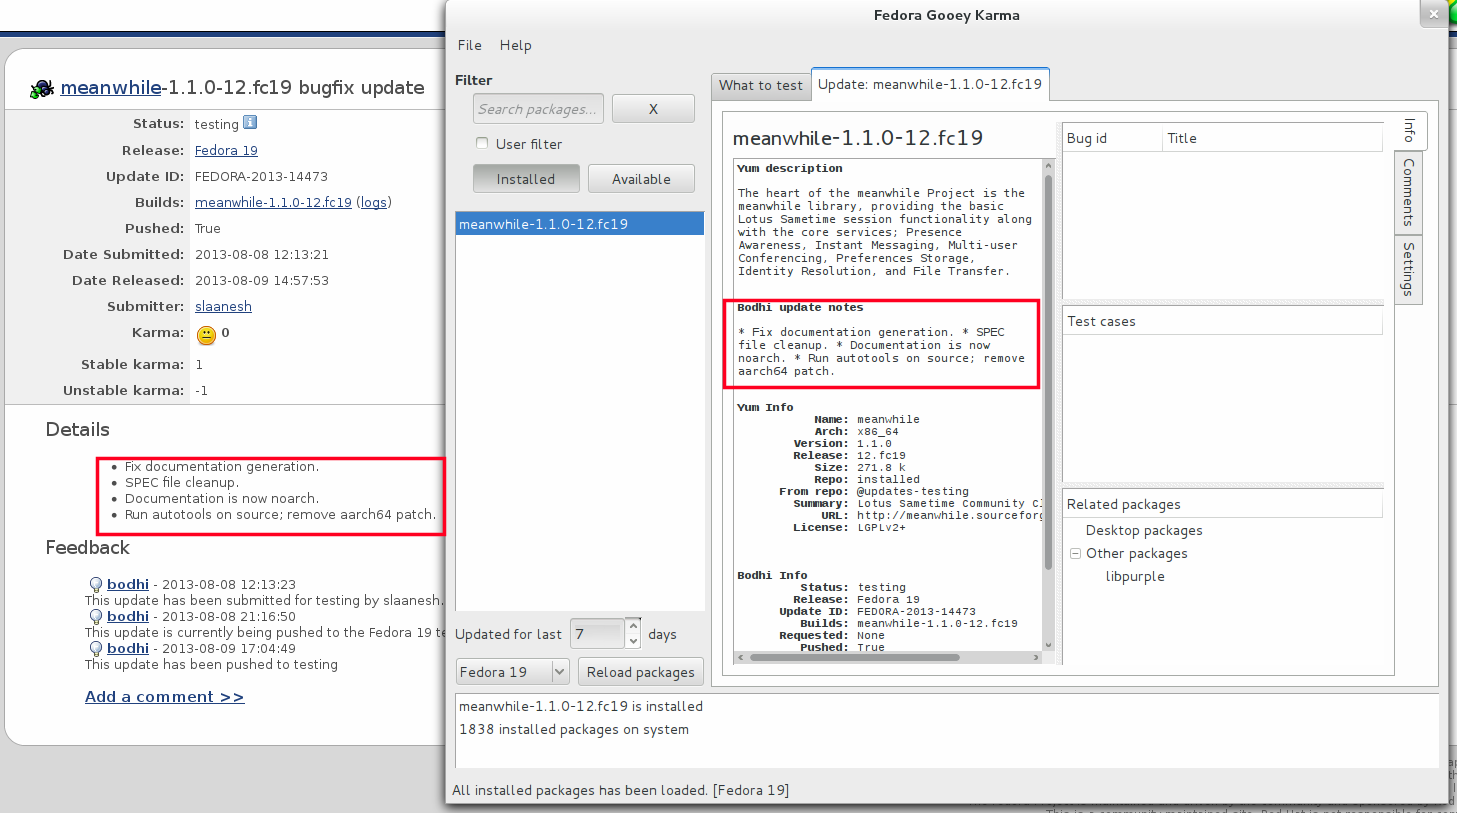Image resolution: width=1457 pixels, height=813 pixels.
Task: Click the Search packages input field
Action: (538, 109)
